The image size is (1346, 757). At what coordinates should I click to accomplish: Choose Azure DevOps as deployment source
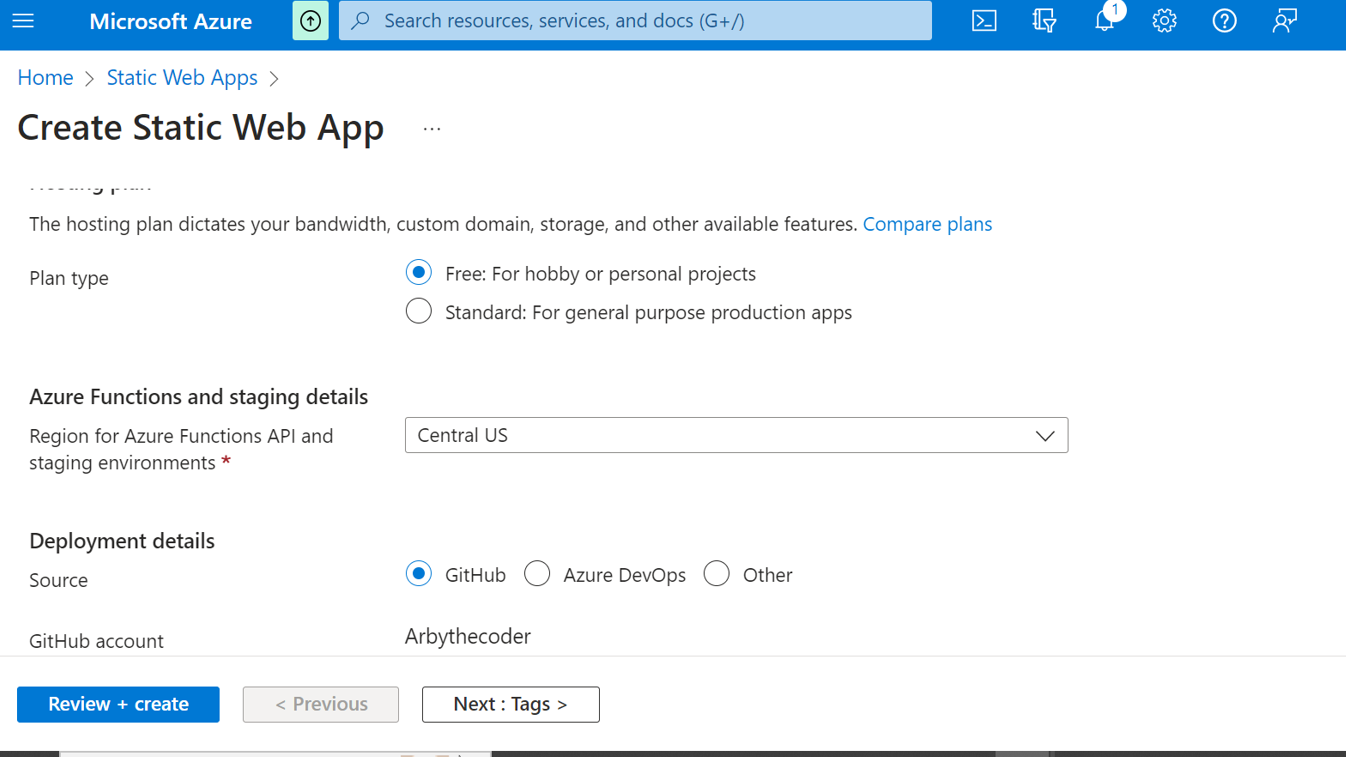pos(537,574)
